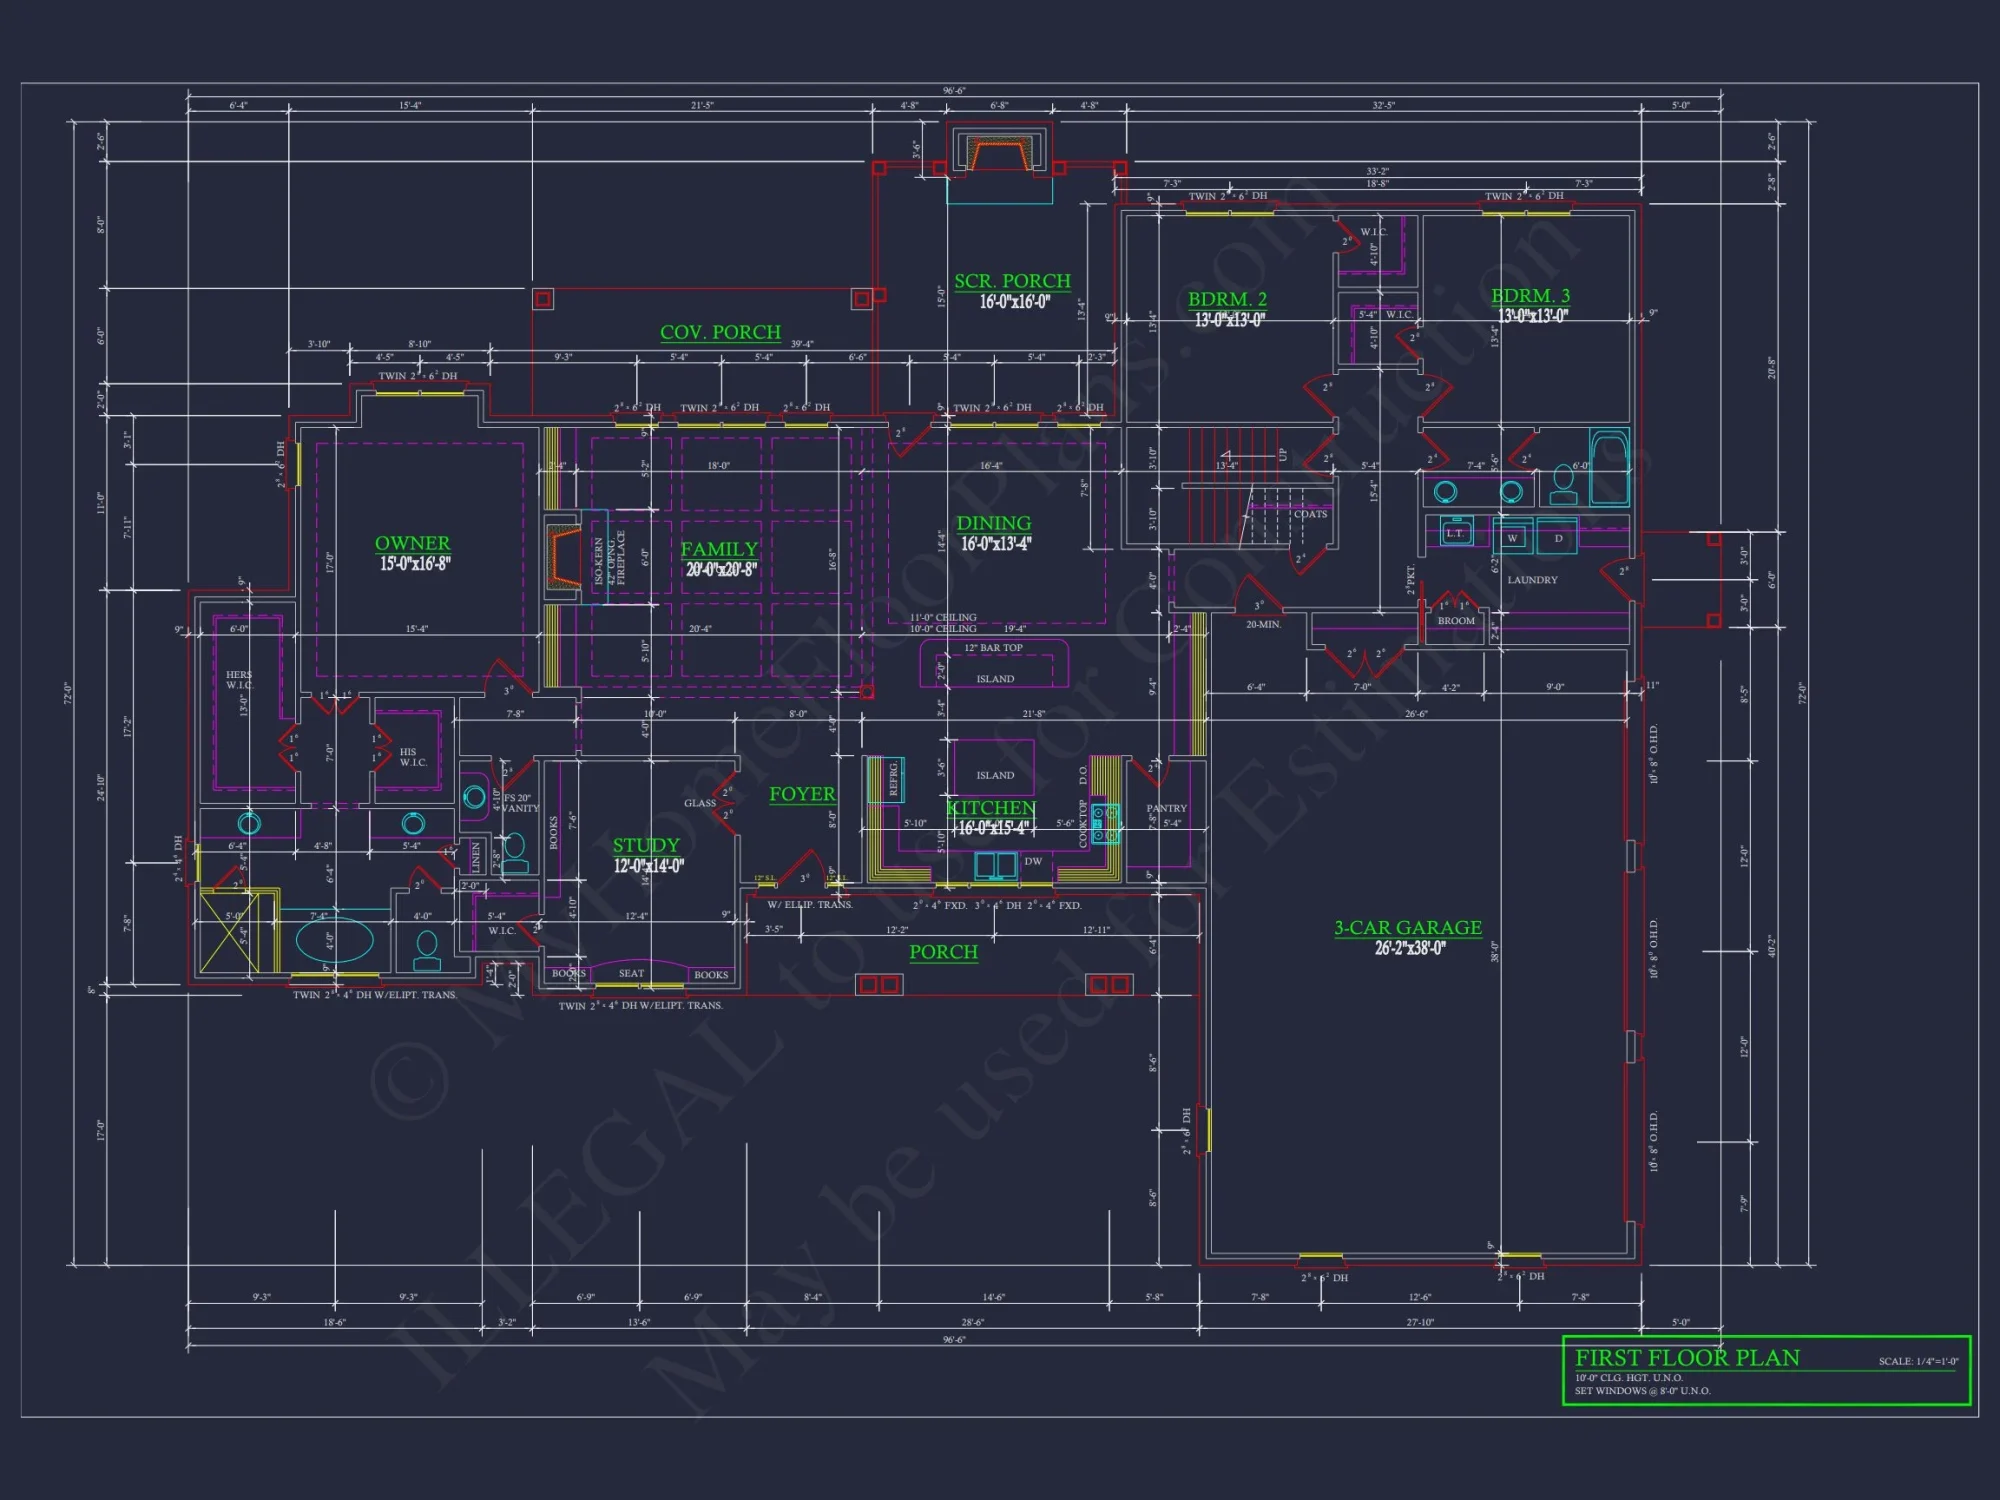Viewport: 2000px width, 1500px height.
Task: Select the laundry tub symbol labeled L.T.
Action: point(1457,532)
